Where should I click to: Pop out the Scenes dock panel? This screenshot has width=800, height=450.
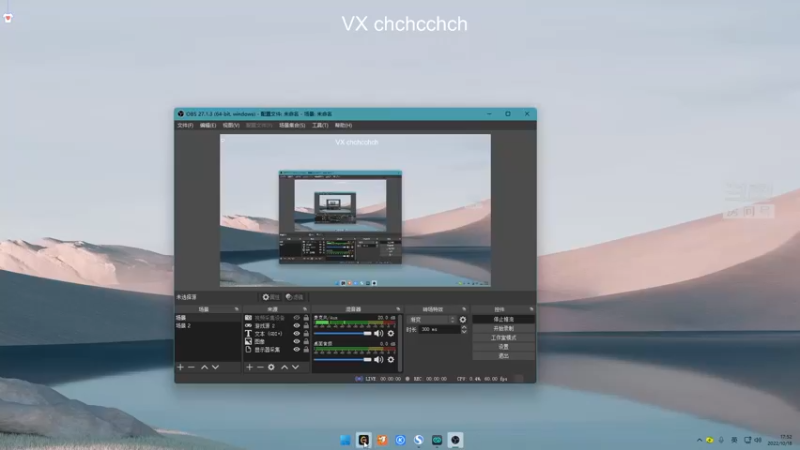pyautogui.click(x=236, y=309)
